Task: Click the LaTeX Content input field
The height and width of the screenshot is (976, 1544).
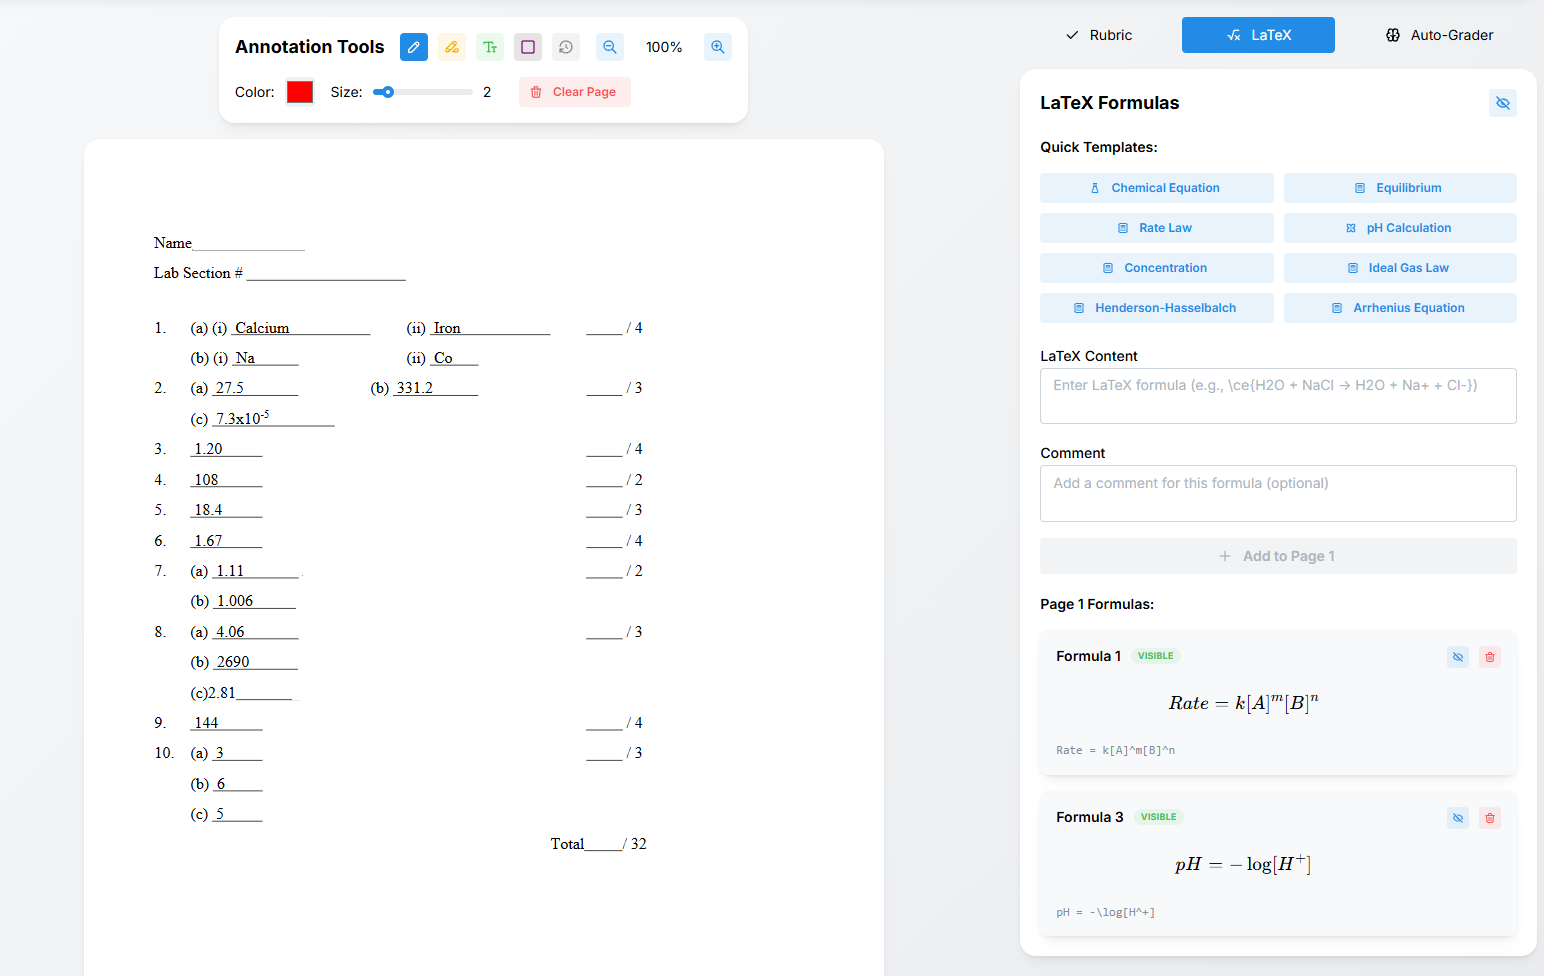Action: pyautogui.click(x=1278, y=395)
